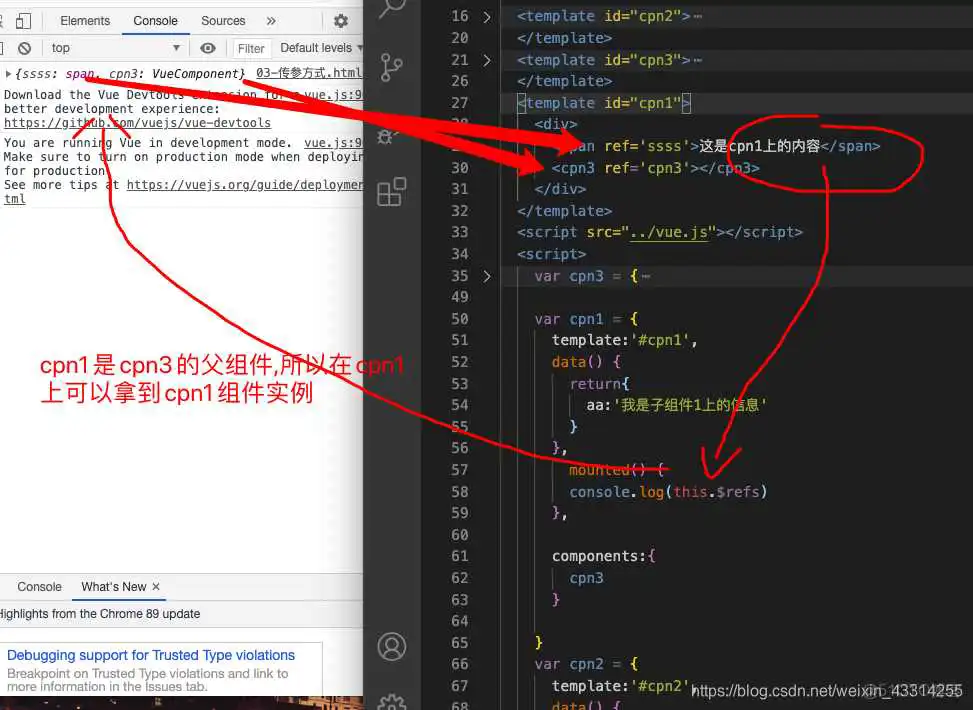Show more DevTools tabs chevron

(271, 21)
